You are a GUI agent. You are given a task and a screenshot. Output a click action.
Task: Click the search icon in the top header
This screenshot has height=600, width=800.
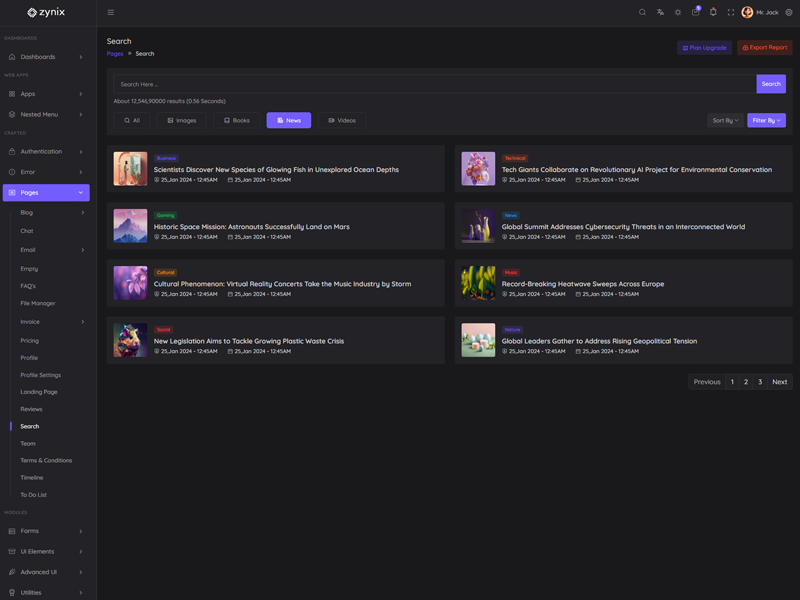[x=642, y=13]
